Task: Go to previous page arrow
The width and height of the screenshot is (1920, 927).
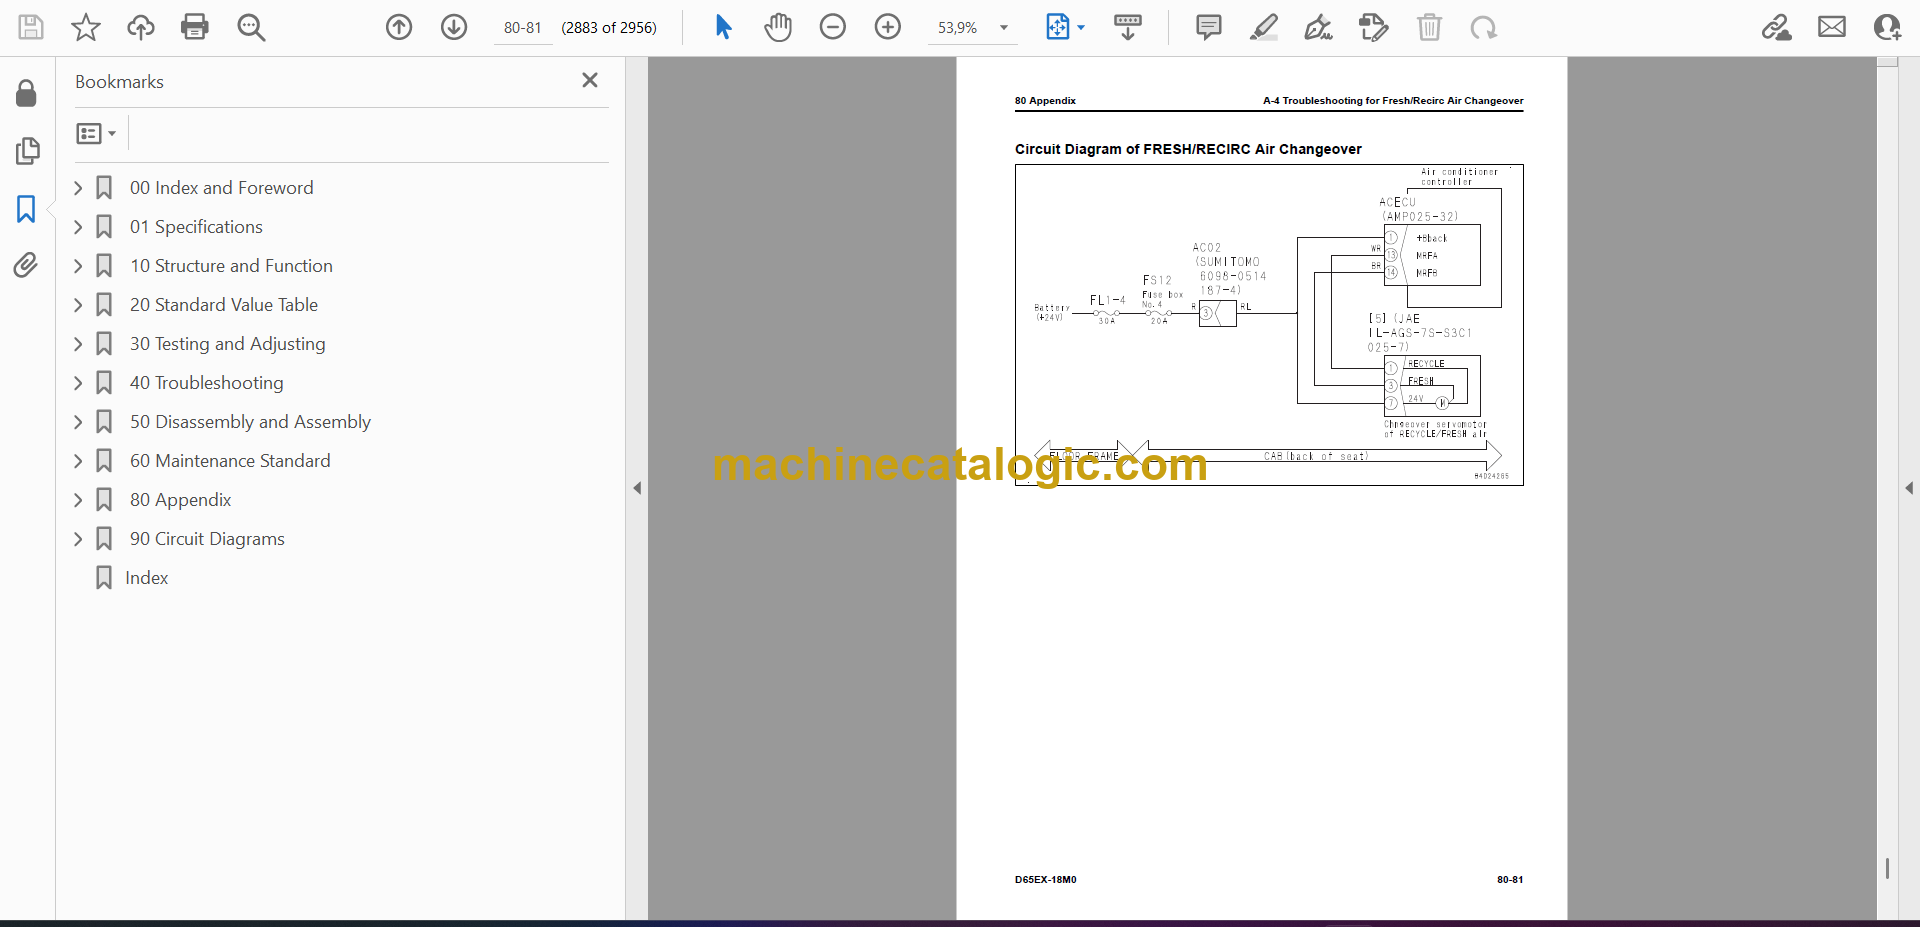Action: 399,27
